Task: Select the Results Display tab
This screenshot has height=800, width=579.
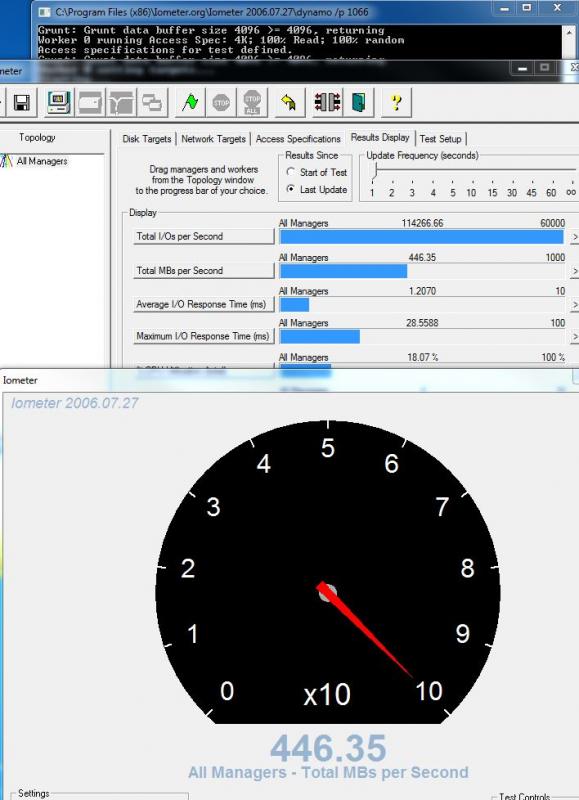Action: [380, 137]
